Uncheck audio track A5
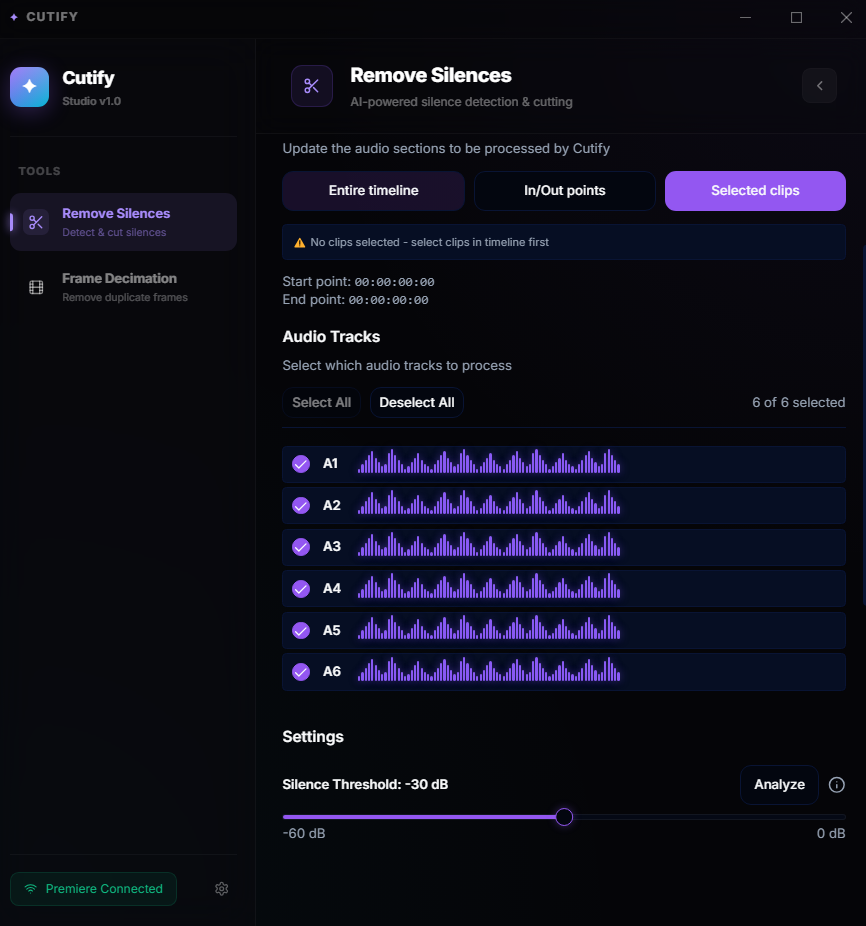 (x=301, y=631)
